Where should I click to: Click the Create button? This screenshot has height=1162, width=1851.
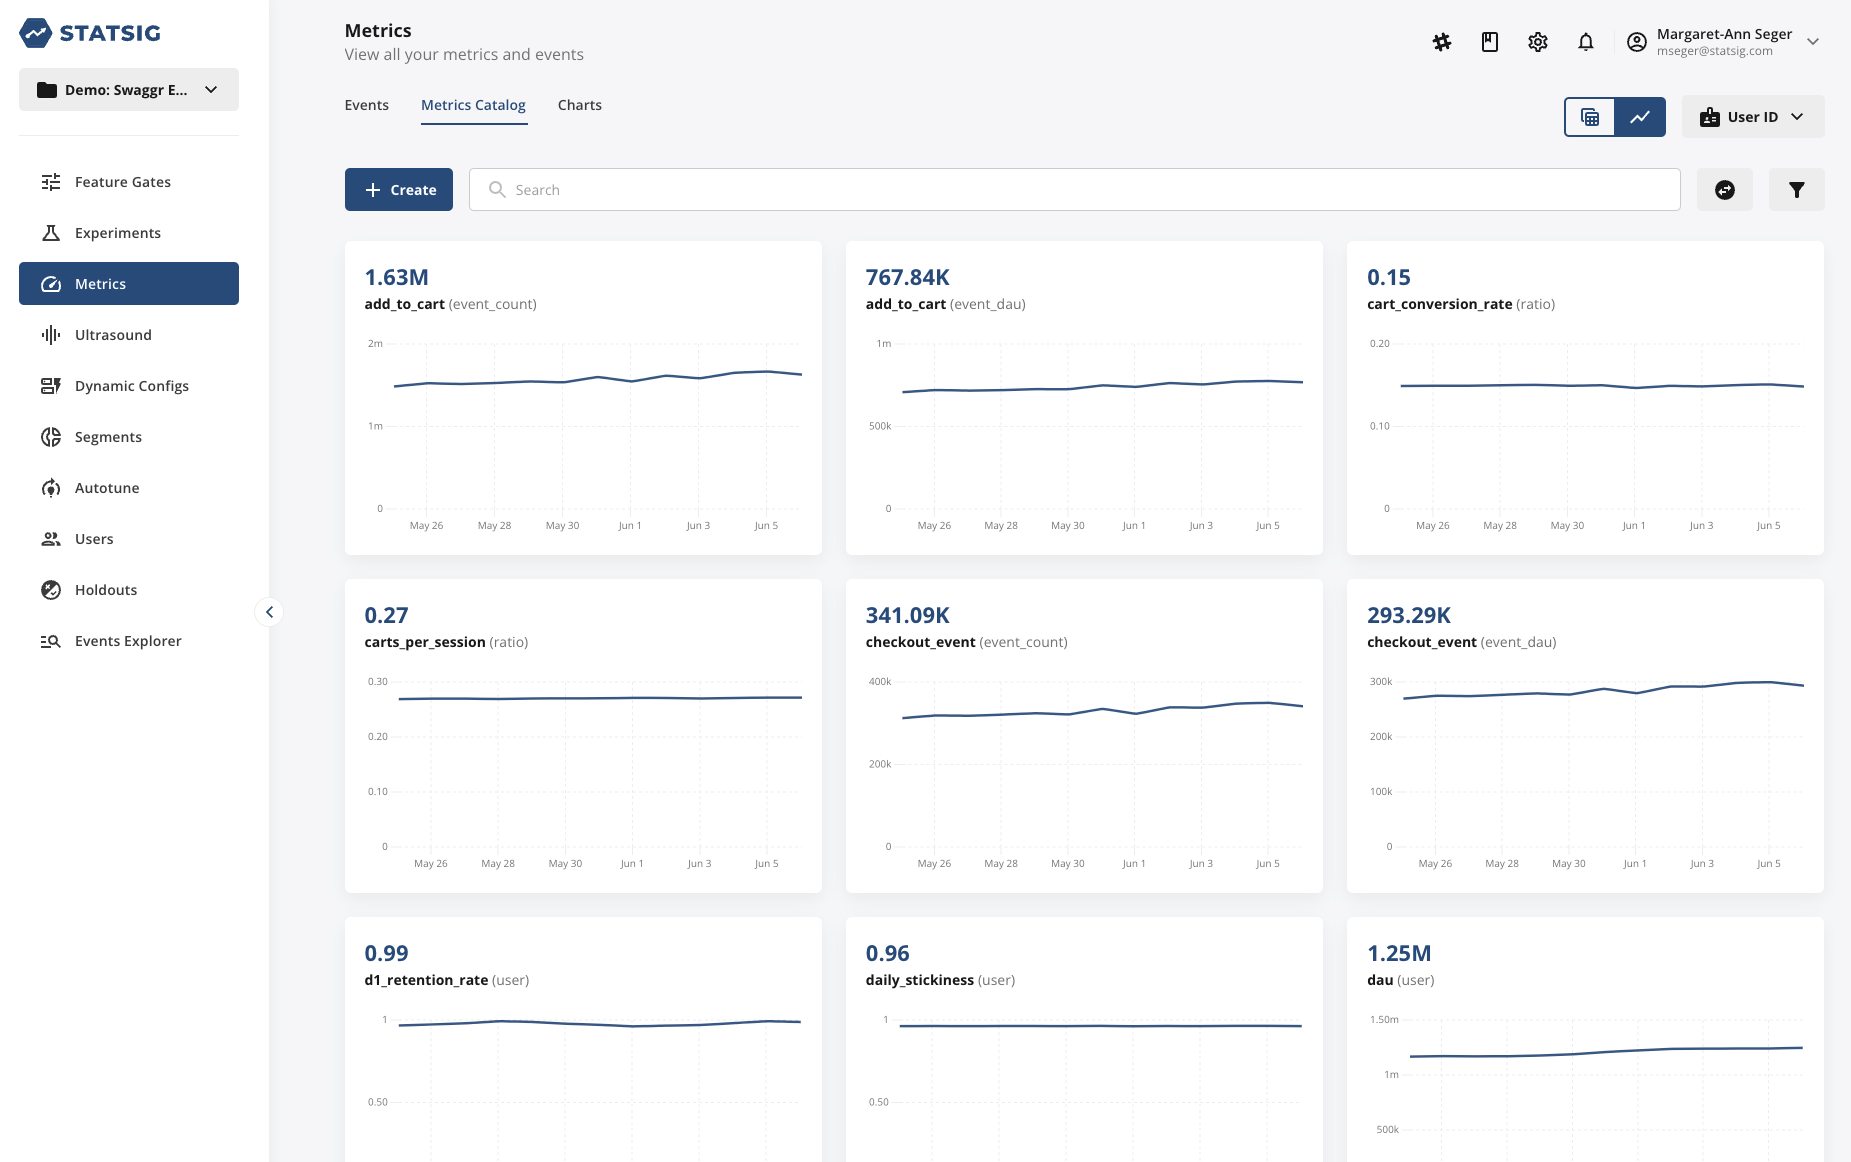[x=398, y=189]
